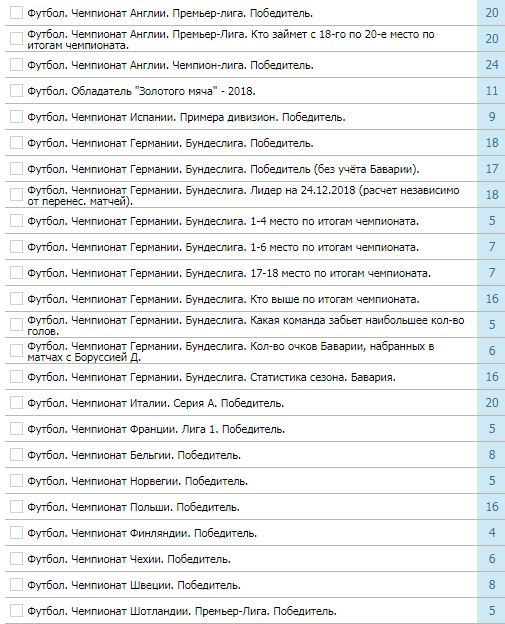Check the box for Чемпионат Франции. Лига 1

pyautogui.click(x=16, y=429)
